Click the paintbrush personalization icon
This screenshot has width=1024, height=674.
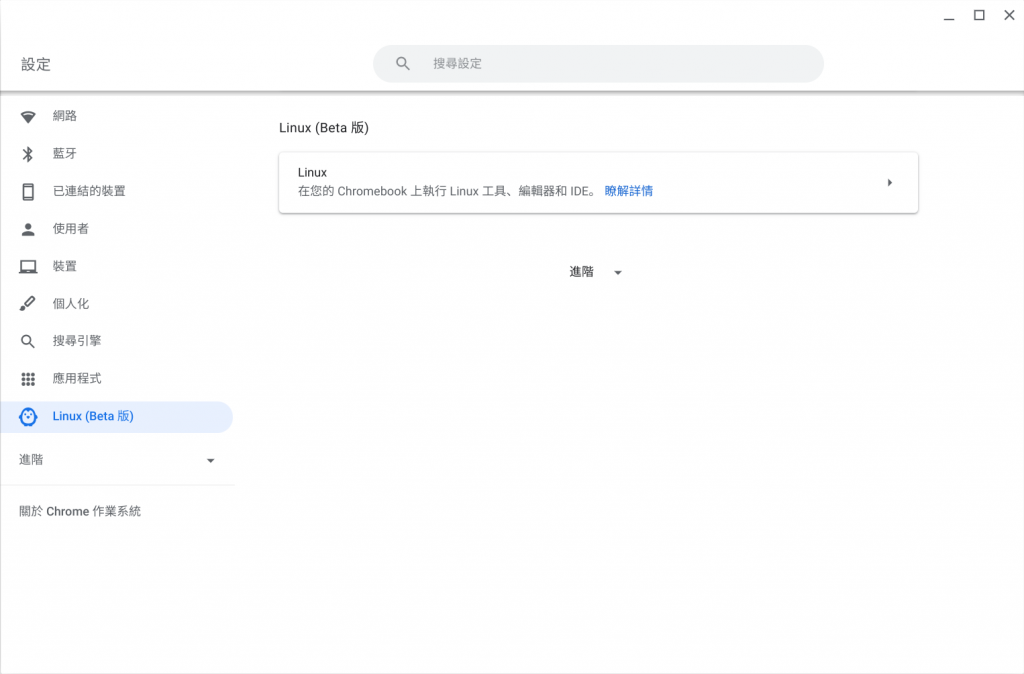point(28,304)
